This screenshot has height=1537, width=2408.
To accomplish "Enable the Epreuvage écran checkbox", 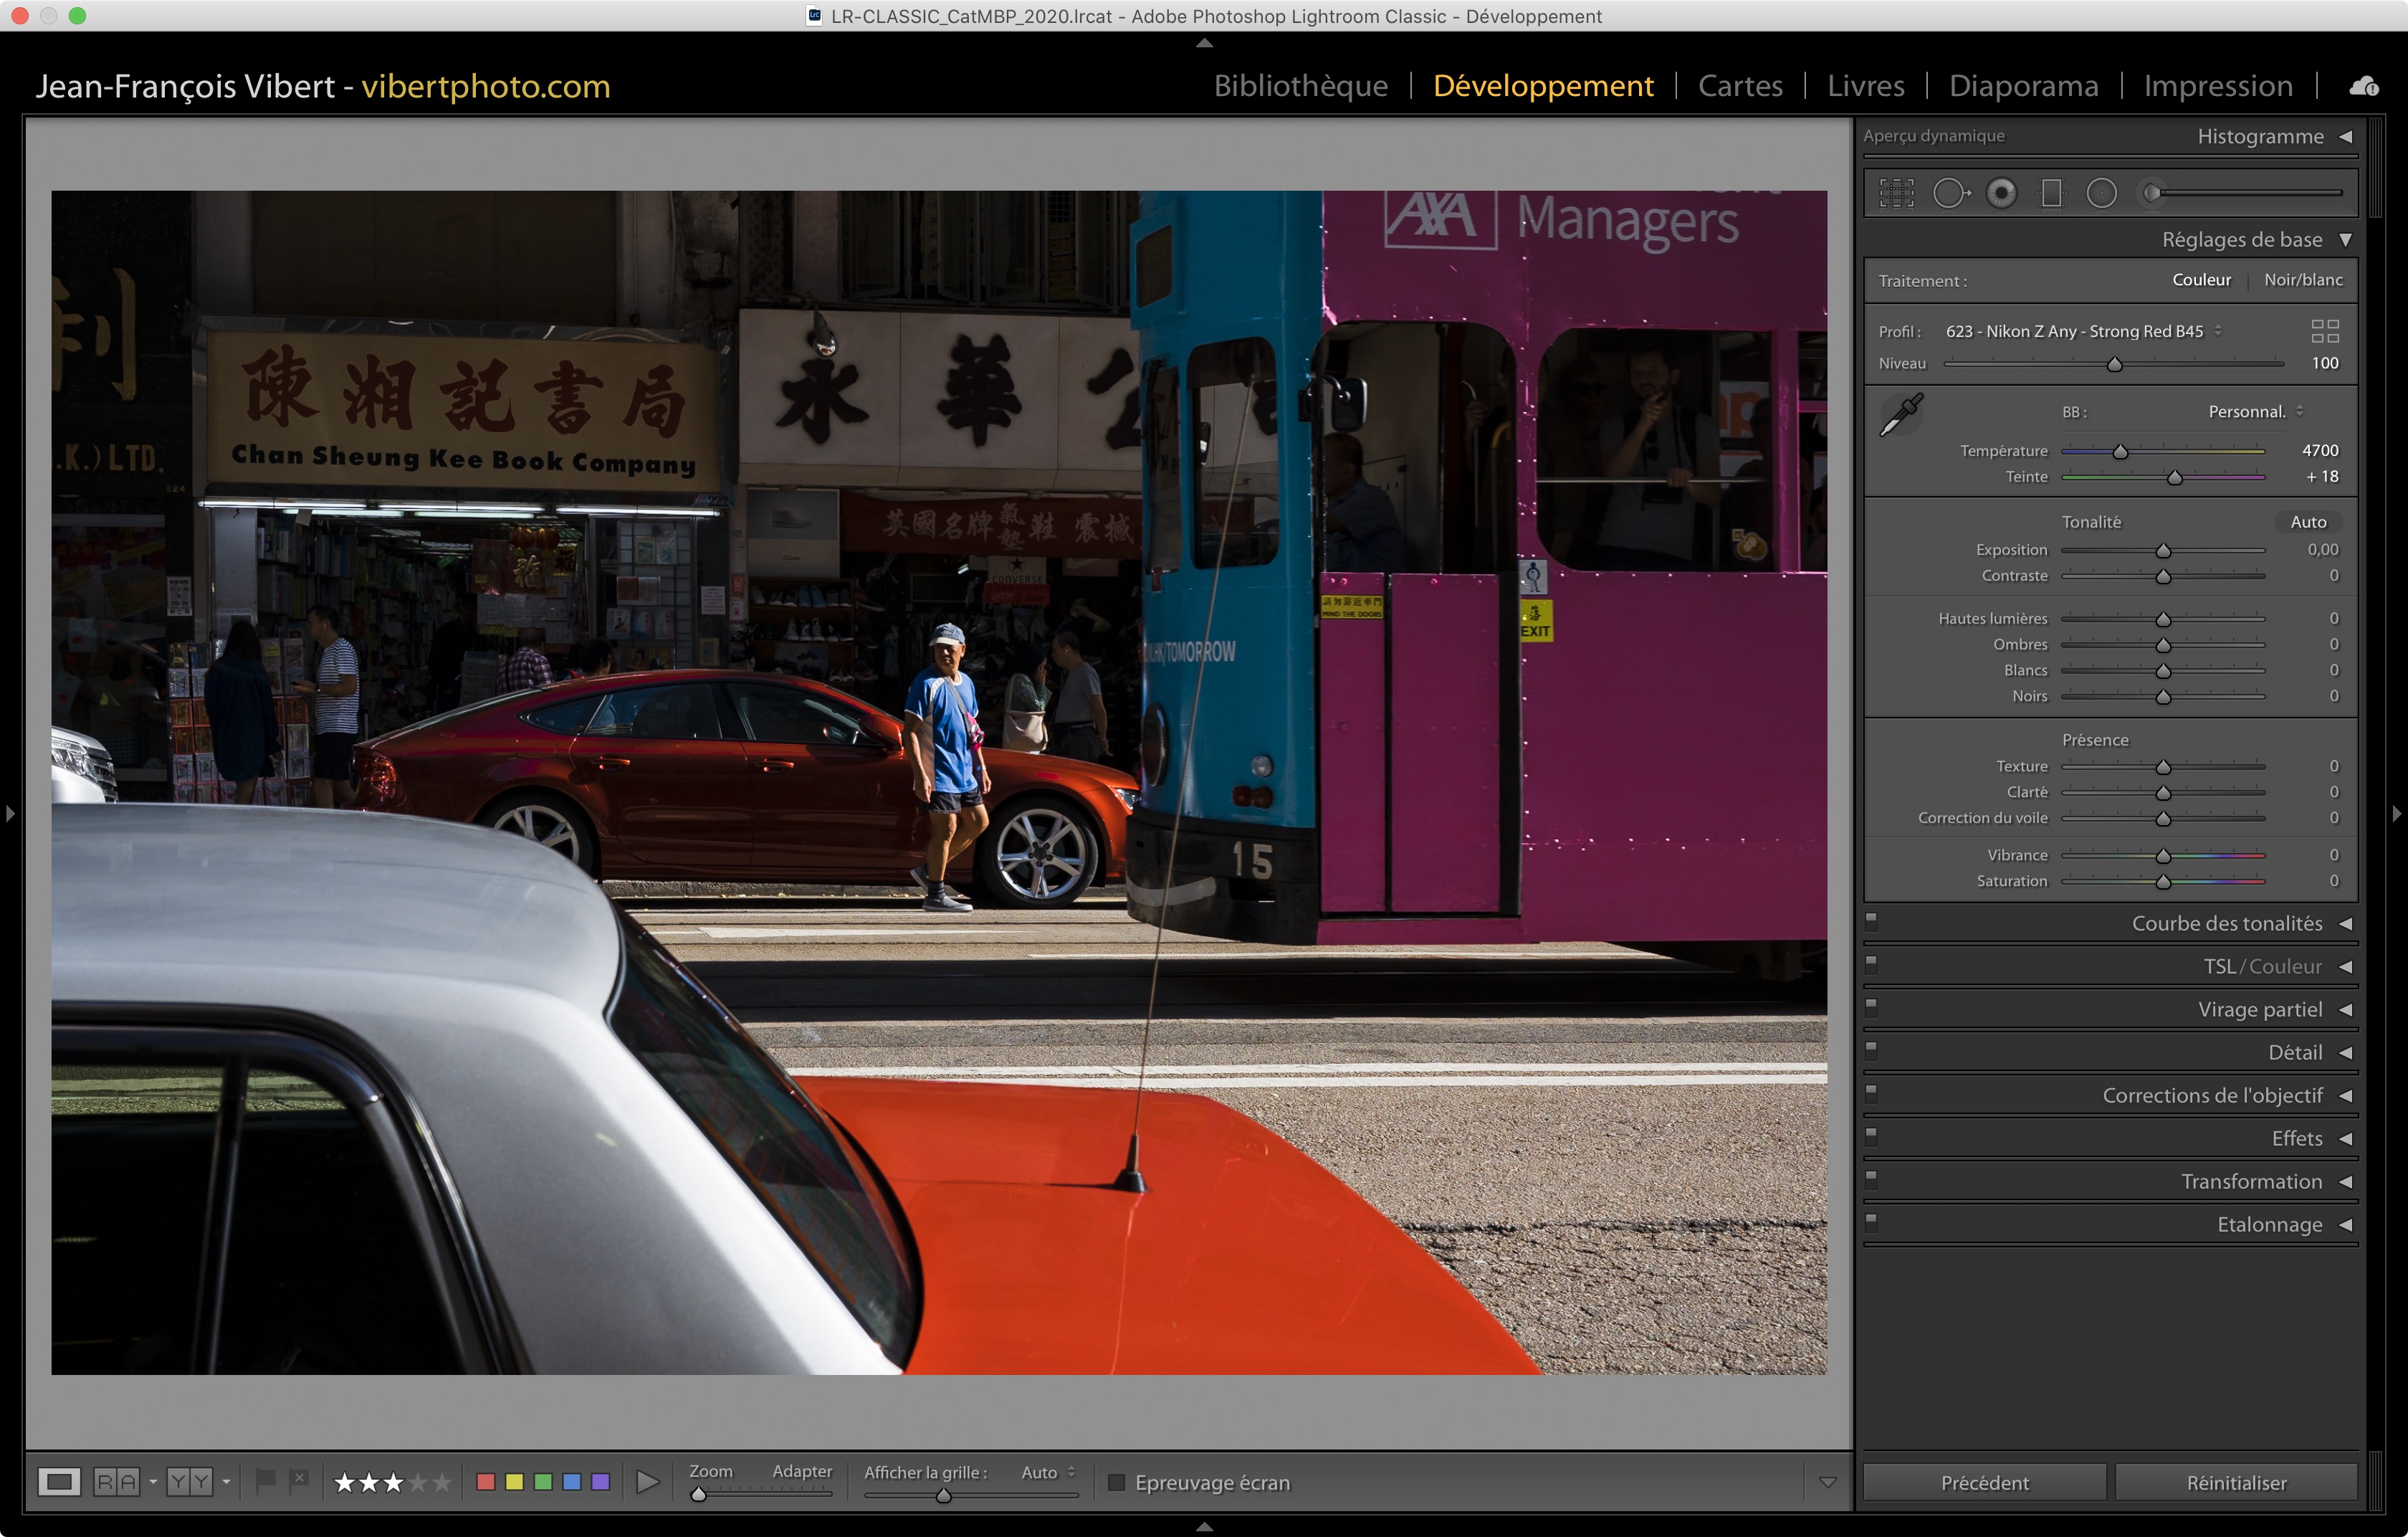I will tap(1117, 1482).
